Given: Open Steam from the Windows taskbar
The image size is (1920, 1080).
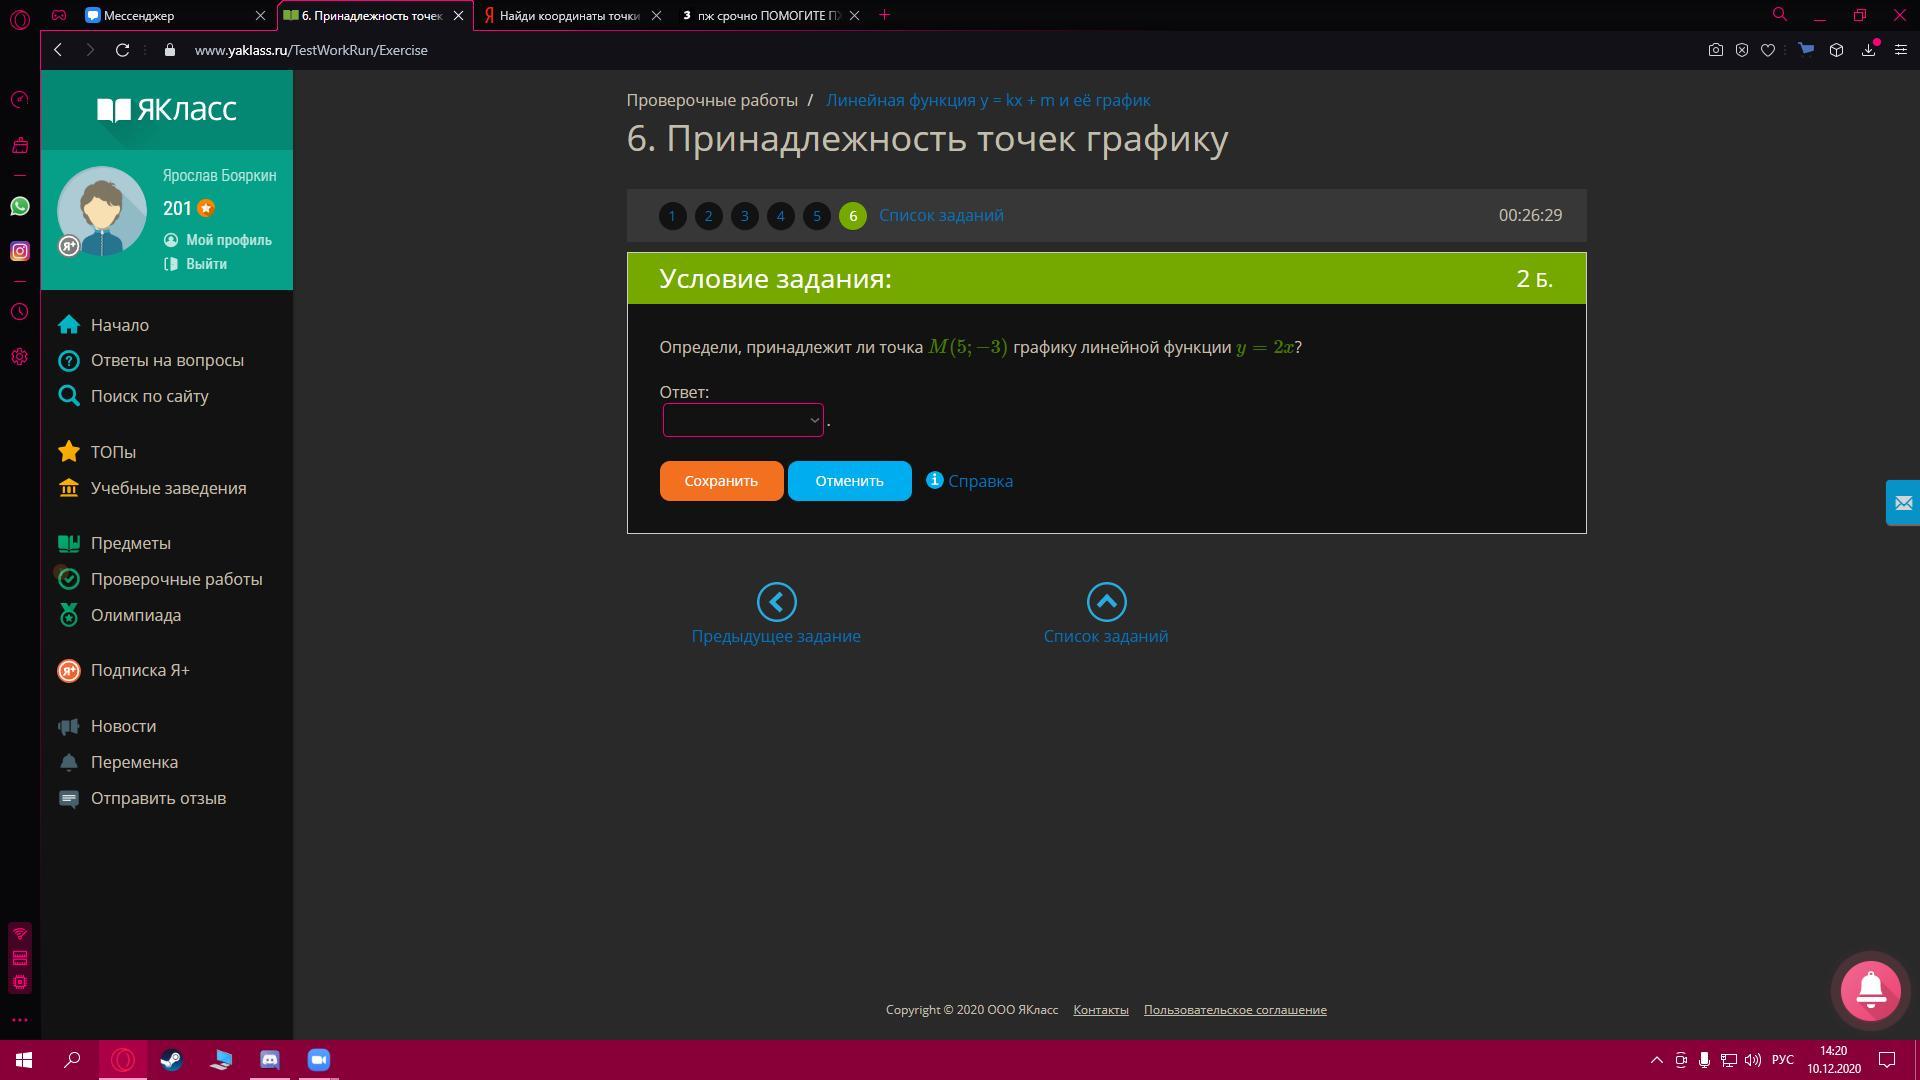Looking at the screenshot, I should click(171, 1060).
